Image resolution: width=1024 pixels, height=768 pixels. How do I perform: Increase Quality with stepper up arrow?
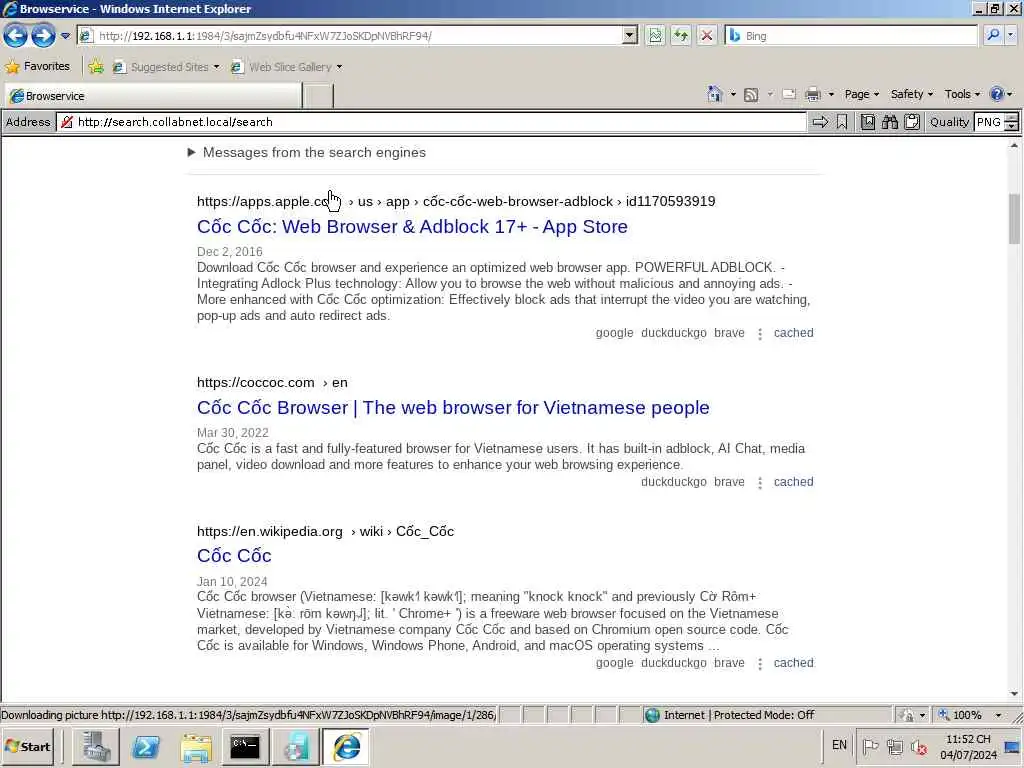click(1012, 118)
